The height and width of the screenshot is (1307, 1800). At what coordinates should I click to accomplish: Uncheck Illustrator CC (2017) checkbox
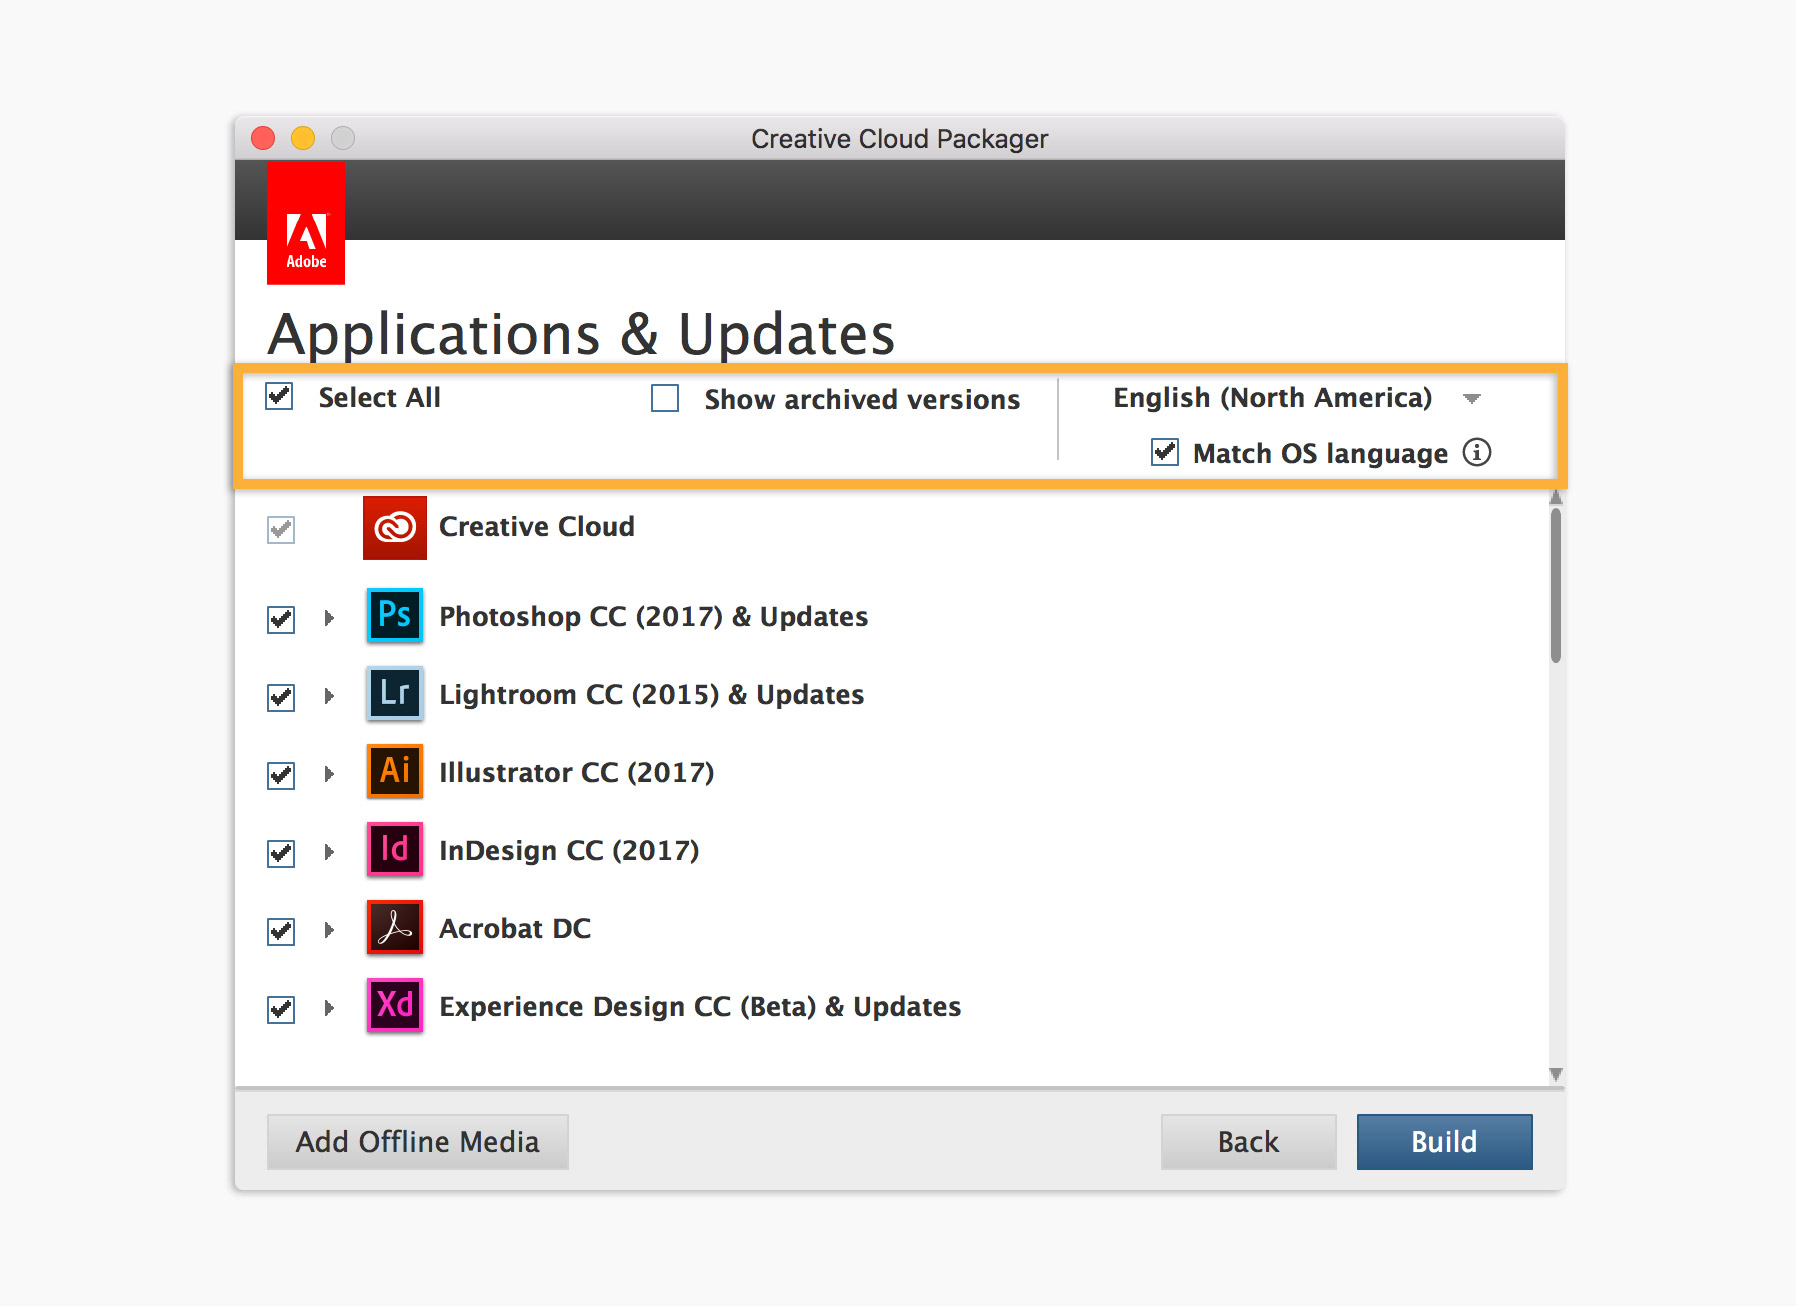tap(281, 775)
